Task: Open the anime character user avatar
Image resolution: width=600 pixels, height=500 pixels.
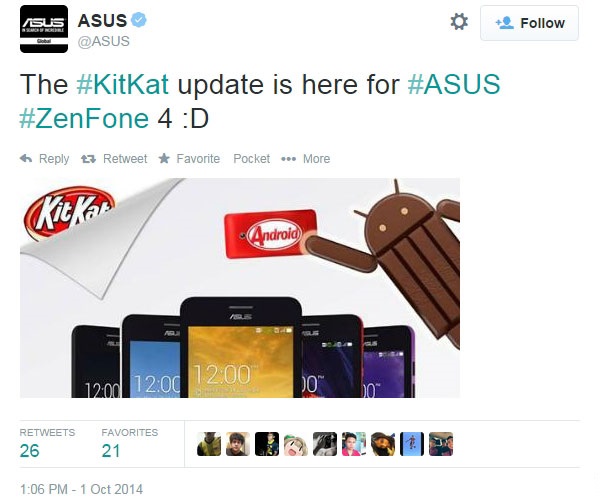Action: [296, 444]
